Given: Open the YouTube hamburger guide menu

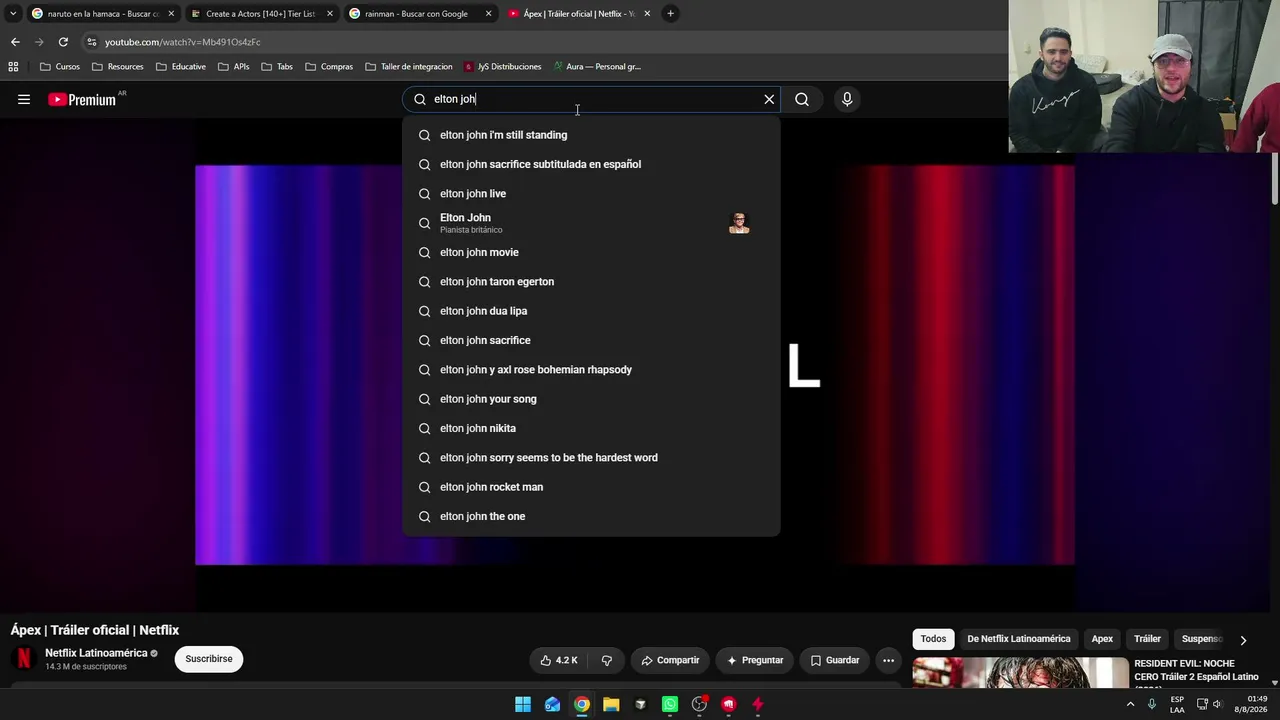Looking at the screenshot, I should click(24, 99).
